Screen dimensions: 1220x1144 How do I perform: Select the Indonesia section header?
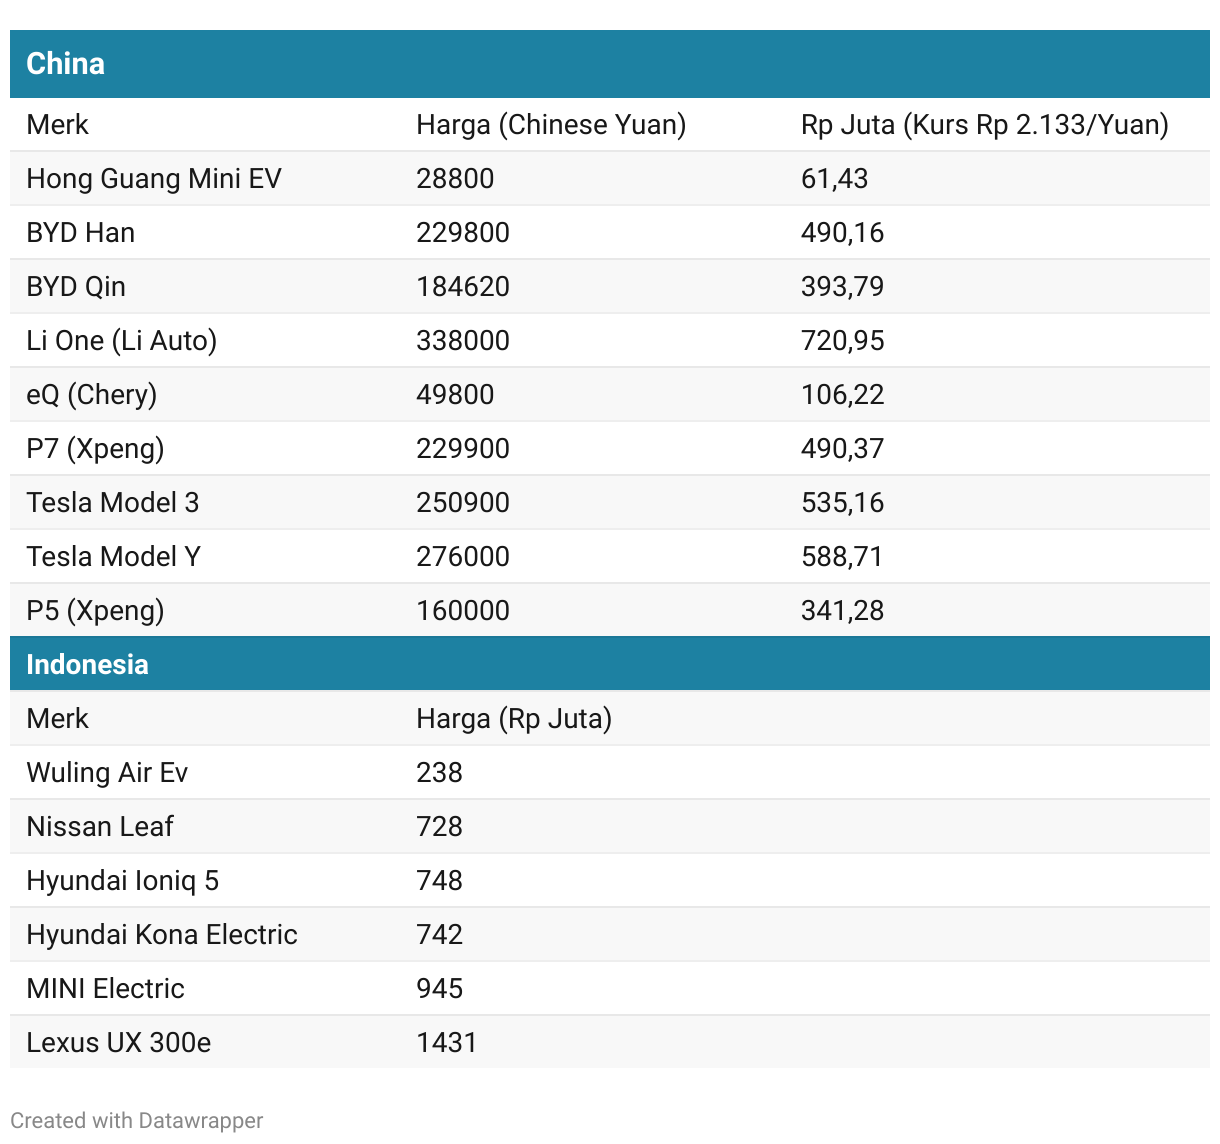[87, 664]
